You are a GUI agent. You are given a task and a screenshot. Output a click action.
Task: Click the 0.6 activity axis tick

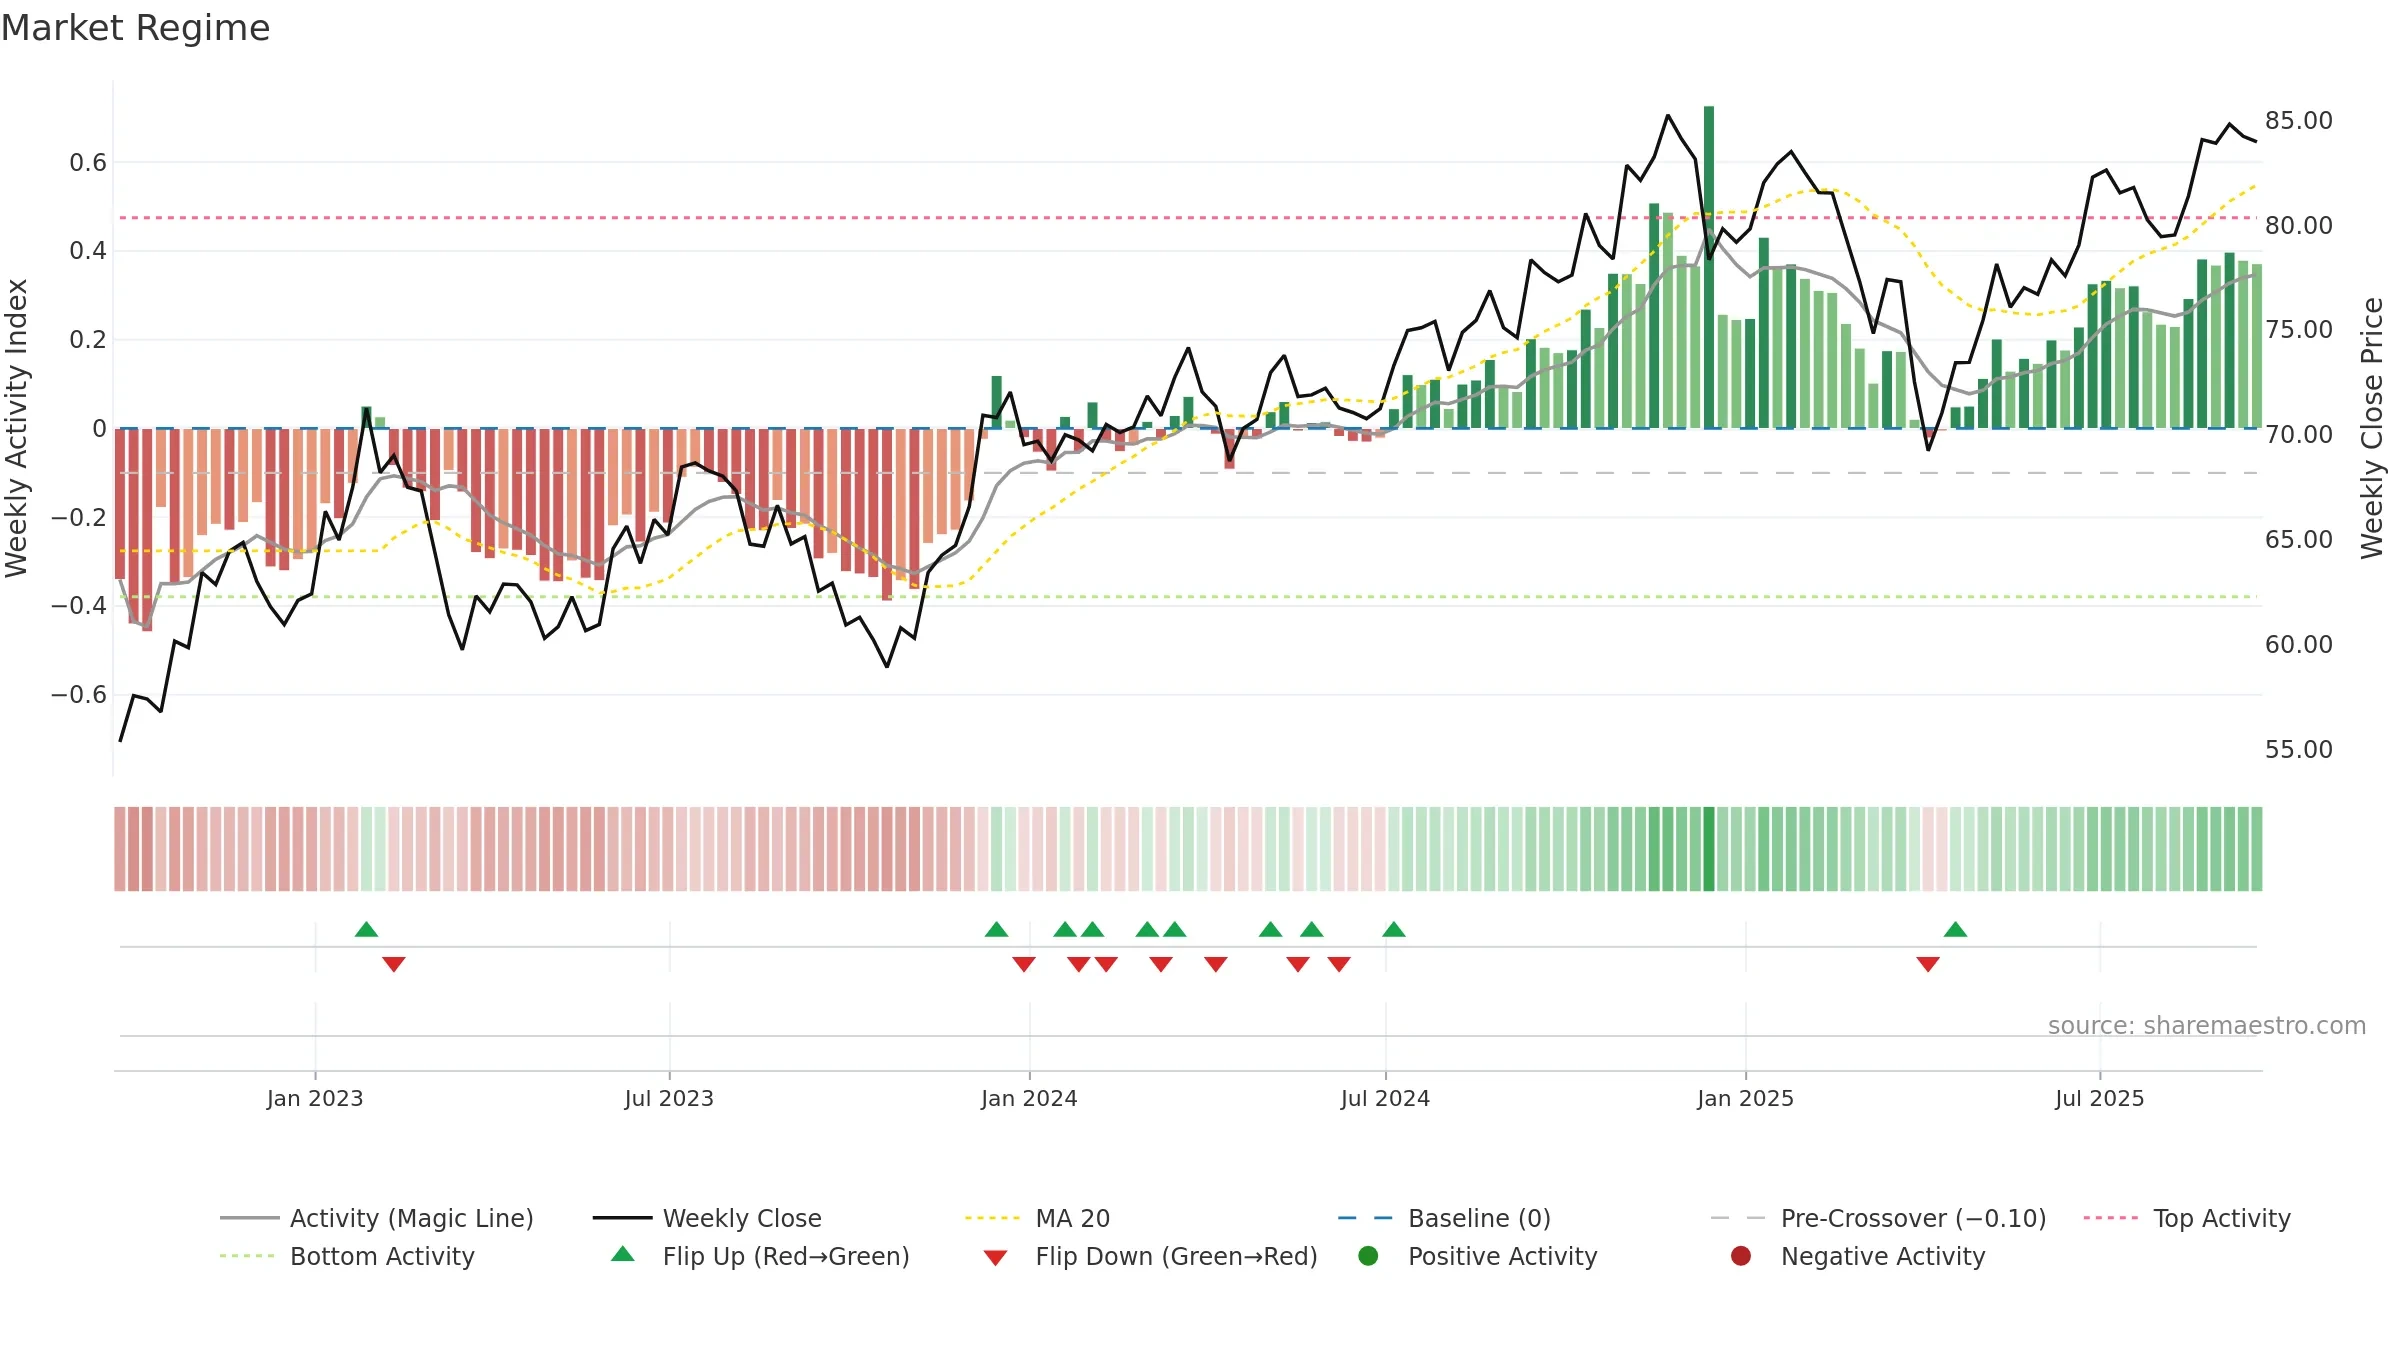point(88,163)
